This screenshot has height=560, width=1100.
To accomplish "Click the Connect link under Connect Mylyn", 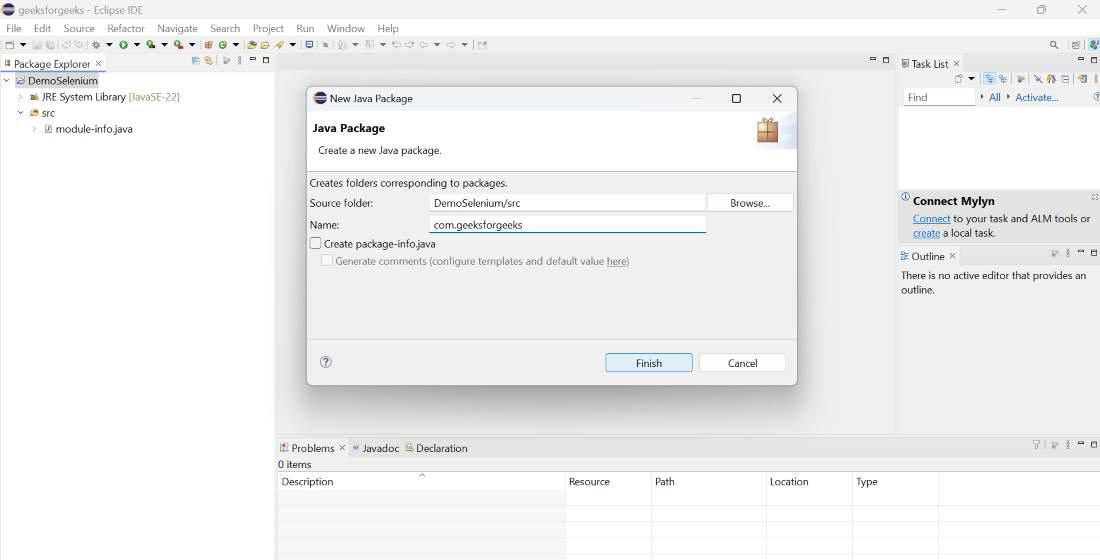I will [932, 218].
